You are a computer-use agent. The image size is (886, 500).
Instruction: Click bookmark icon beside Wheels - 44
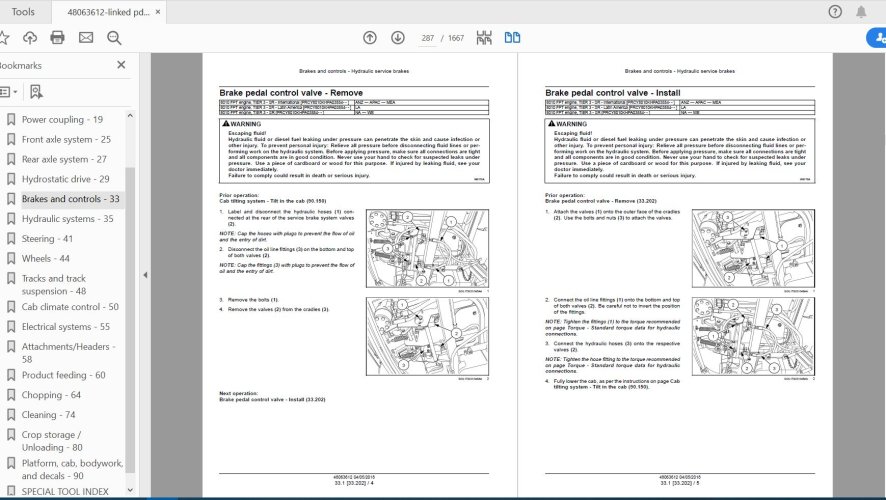click(x=11, y=259)
